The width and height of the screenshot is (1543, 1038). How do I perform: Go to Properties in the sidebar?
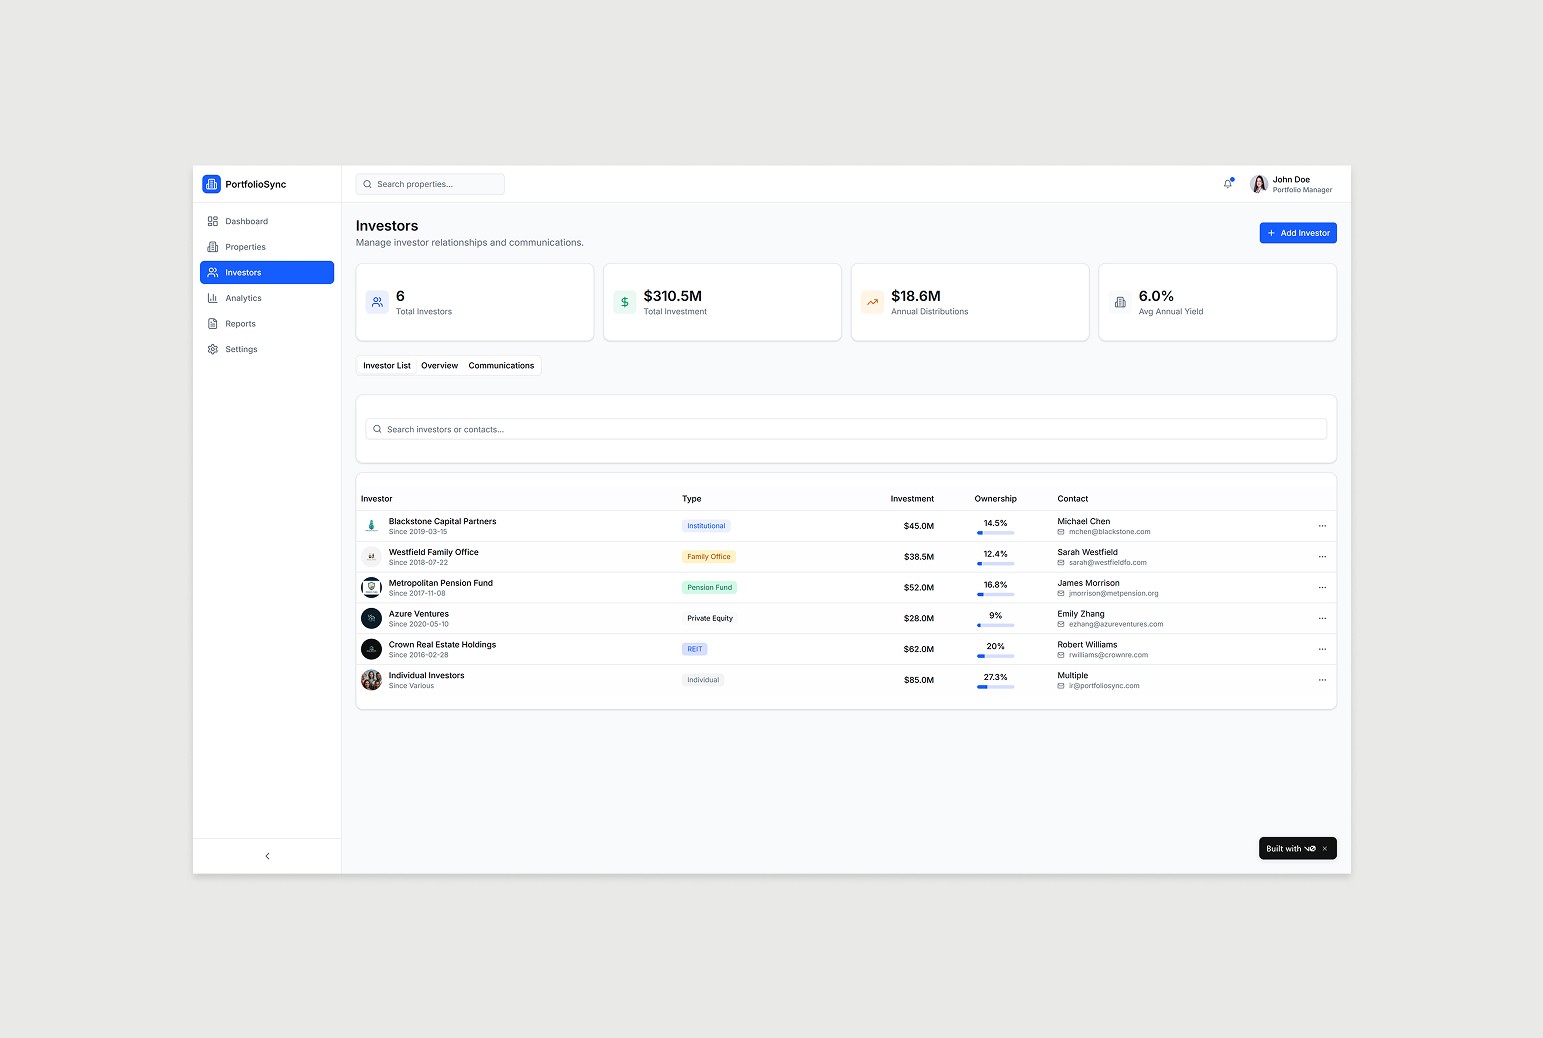[x=267, y=247]
